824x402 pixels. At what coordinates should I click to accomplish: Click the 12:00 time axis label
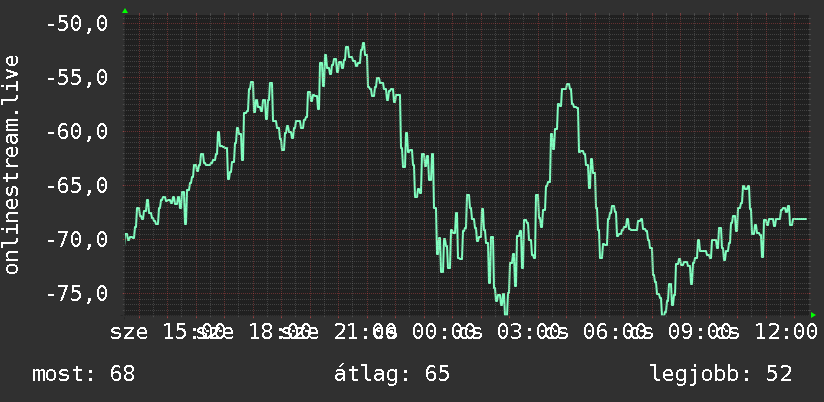[x=786, y=332]
